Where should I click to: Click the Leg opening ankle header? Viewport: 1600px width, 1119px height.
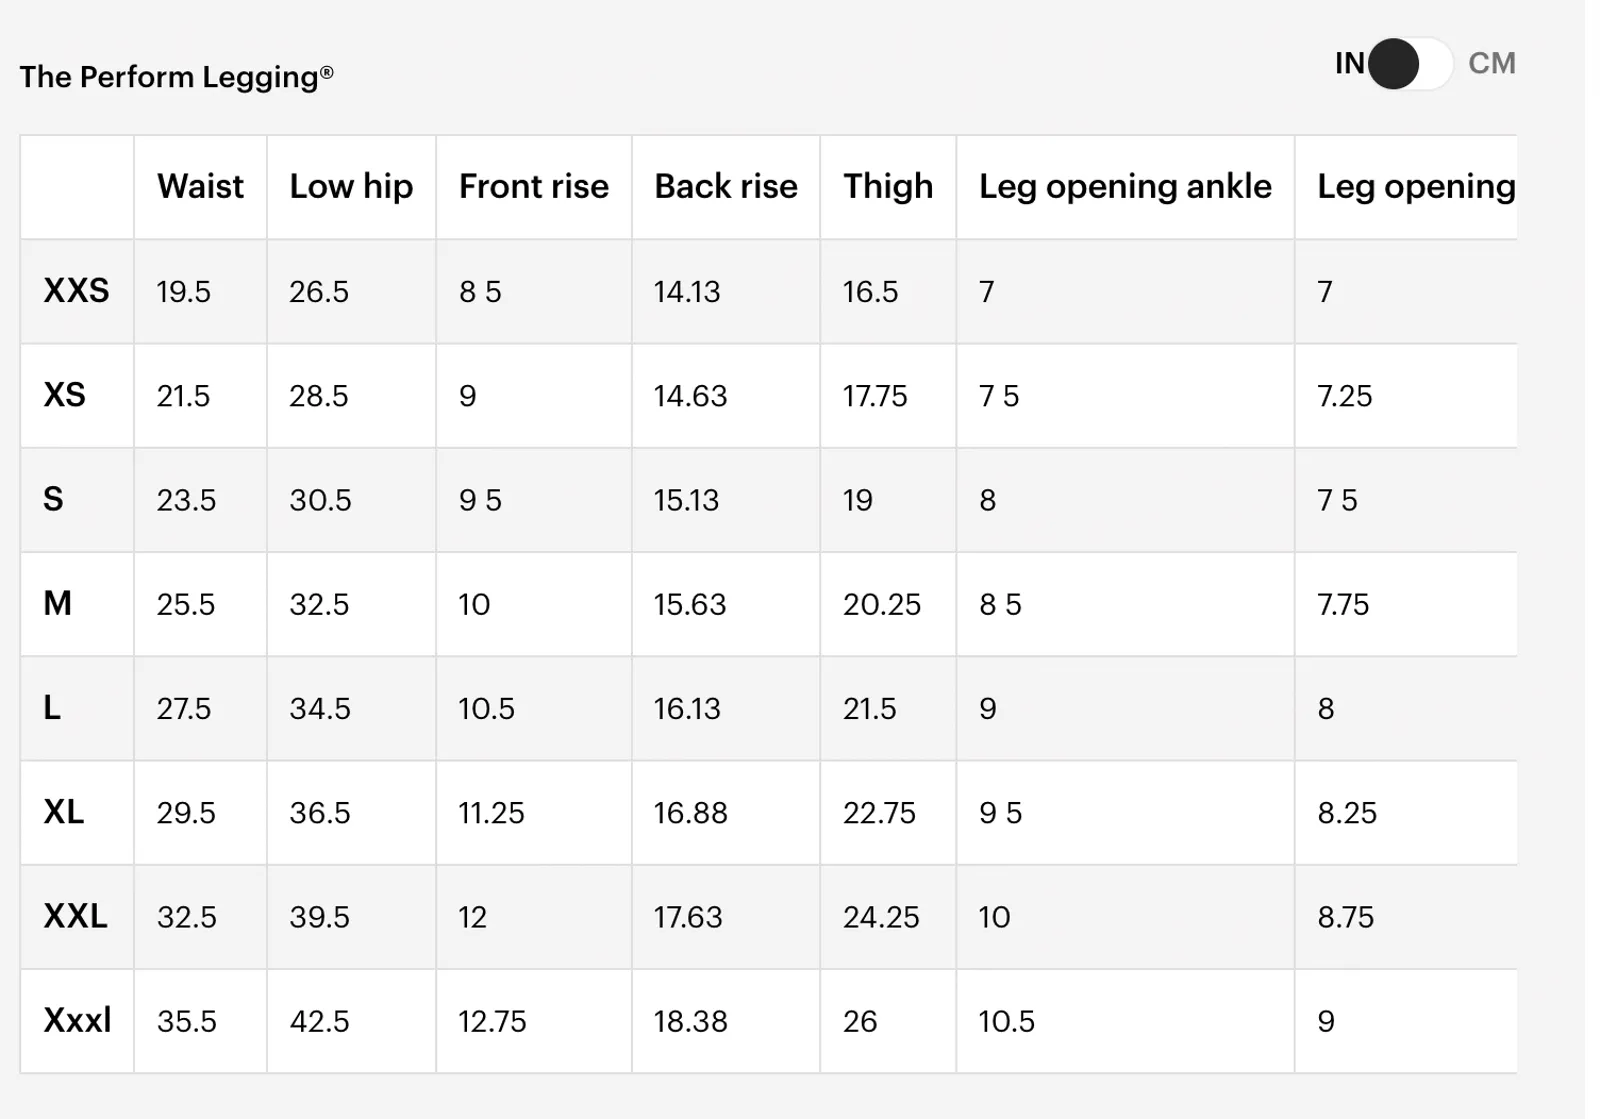click(1125, 186)
